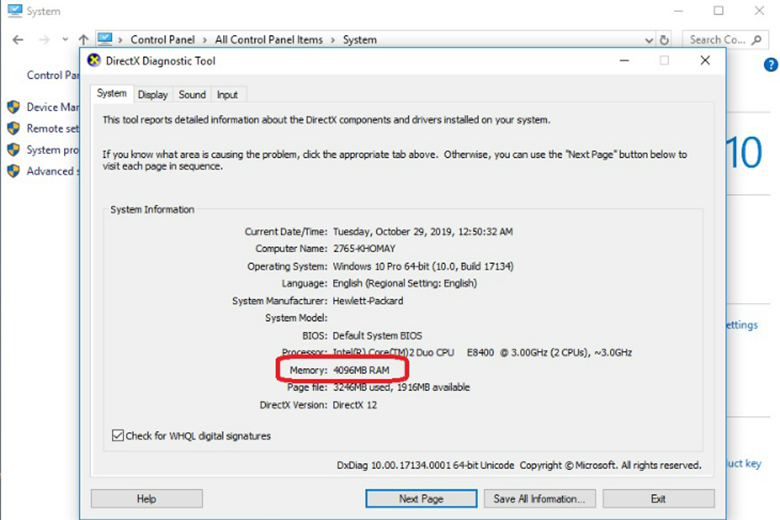Refresh the Control Panel address bar
This screenshot has width=780, height=520.
click(x=665, y=40)
